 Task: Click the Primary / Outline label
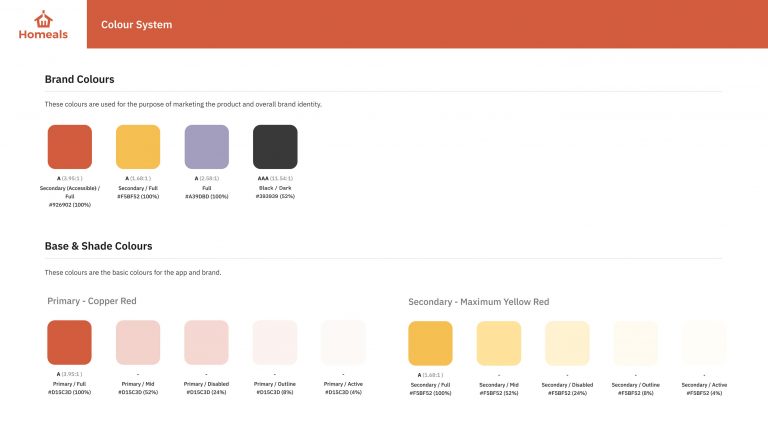pos(275,384)
